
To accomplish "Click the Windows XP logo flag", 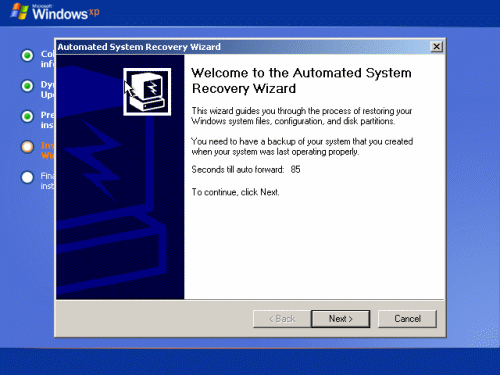I will click(19, 12).
